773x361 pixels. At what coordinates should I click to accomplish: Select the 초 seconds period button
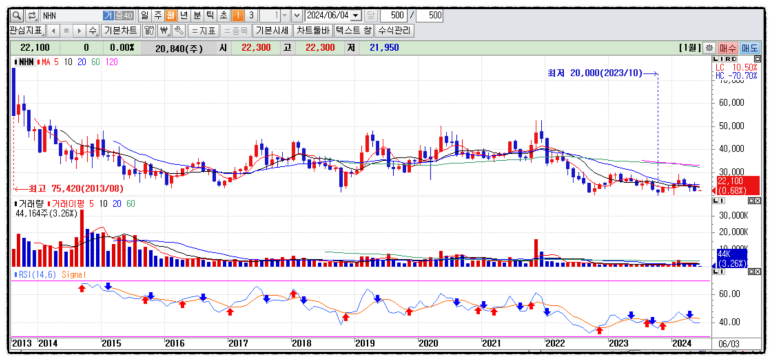click(224, 16)
